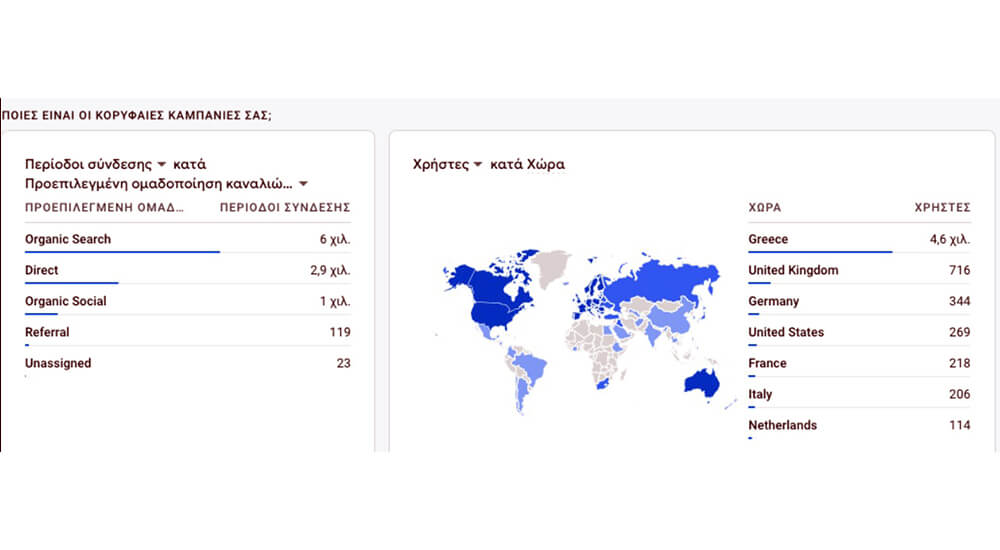
Task: Click the Greece users progress bar
Action: point(820,252)
